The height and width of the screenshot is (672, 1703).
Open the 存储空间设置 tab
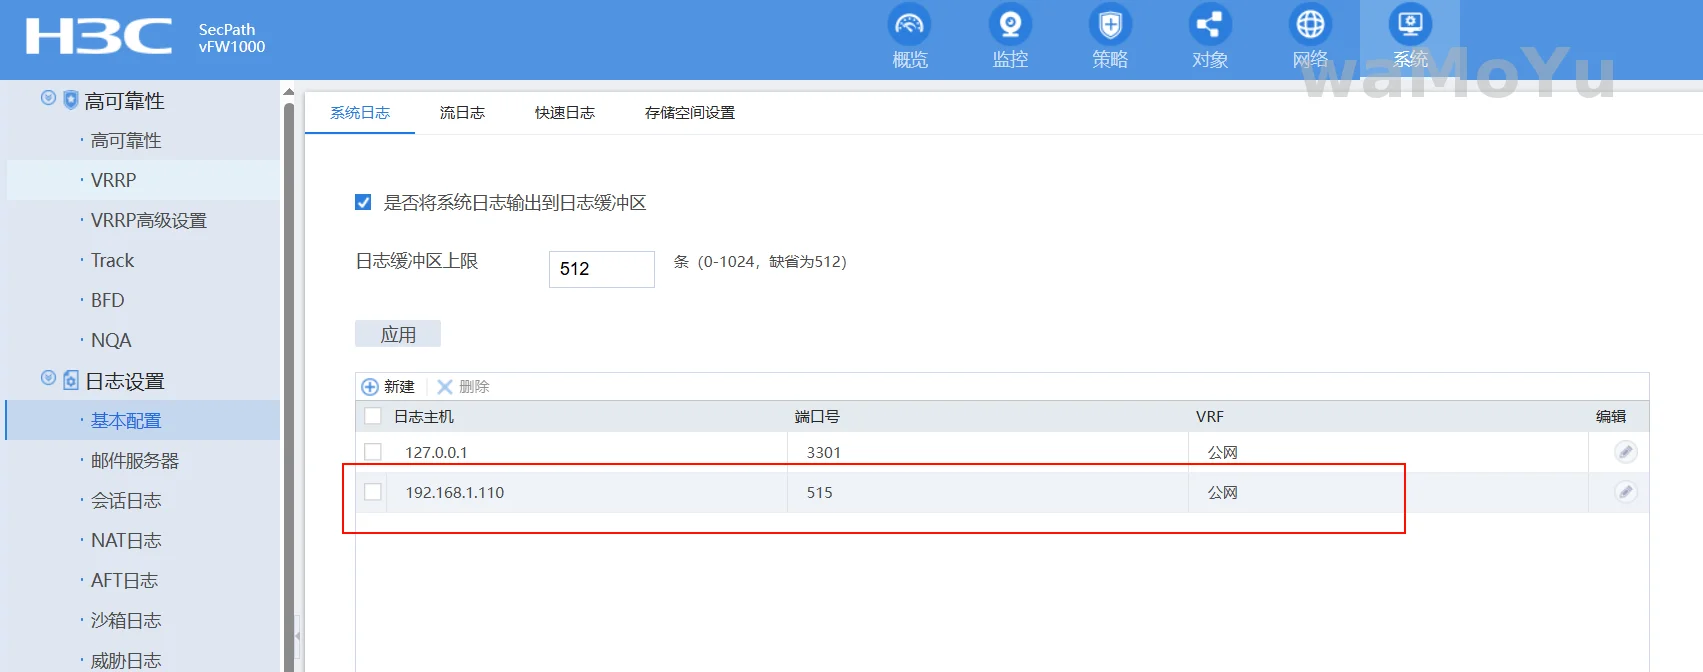point(689,113)
